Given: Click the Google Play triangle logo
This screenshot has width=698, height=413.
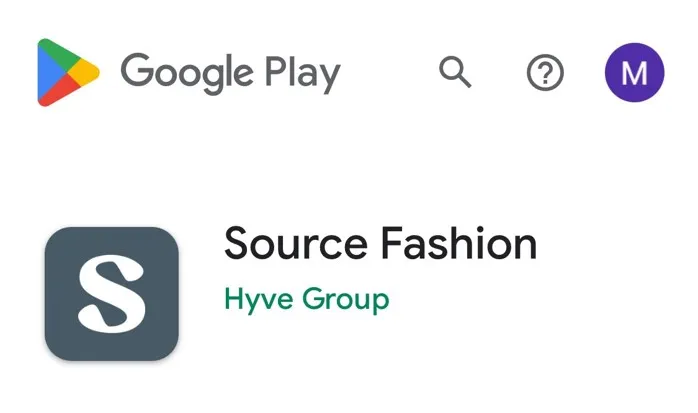Looking at the screenshot, I should (x=68, y=72).
